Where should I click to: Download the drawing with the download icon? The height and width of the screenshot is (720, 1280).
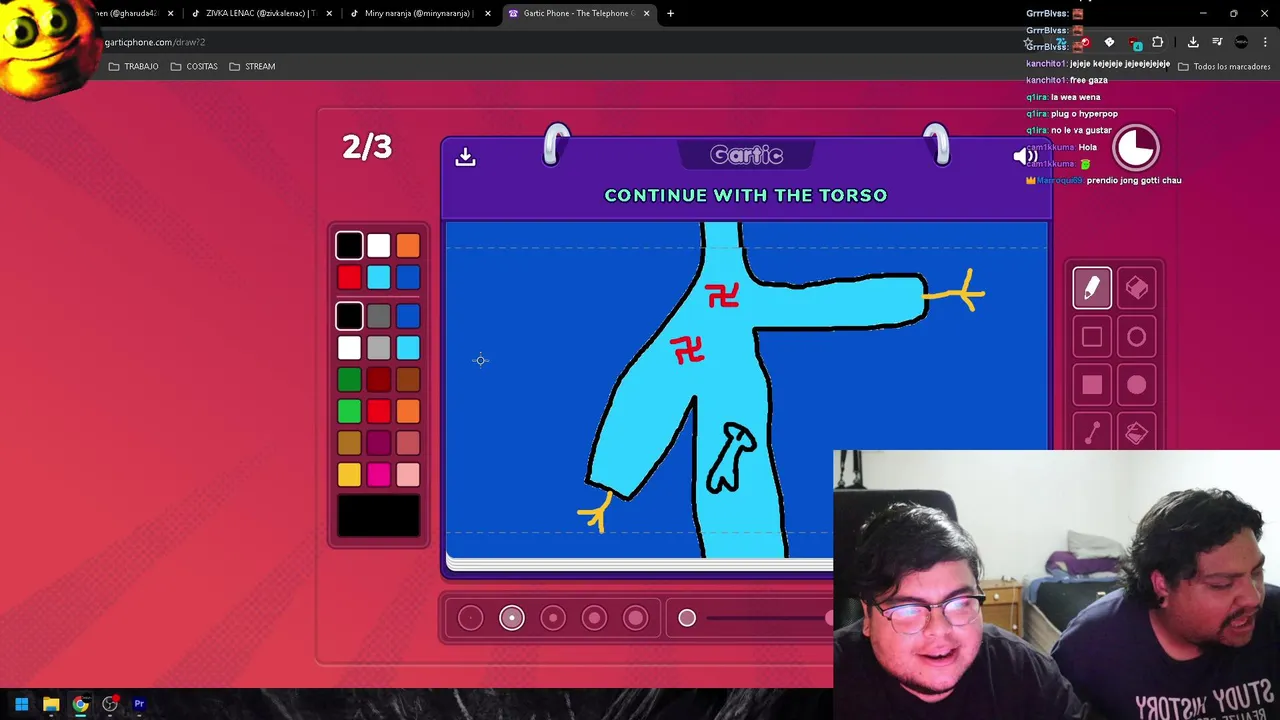(465, 157)
